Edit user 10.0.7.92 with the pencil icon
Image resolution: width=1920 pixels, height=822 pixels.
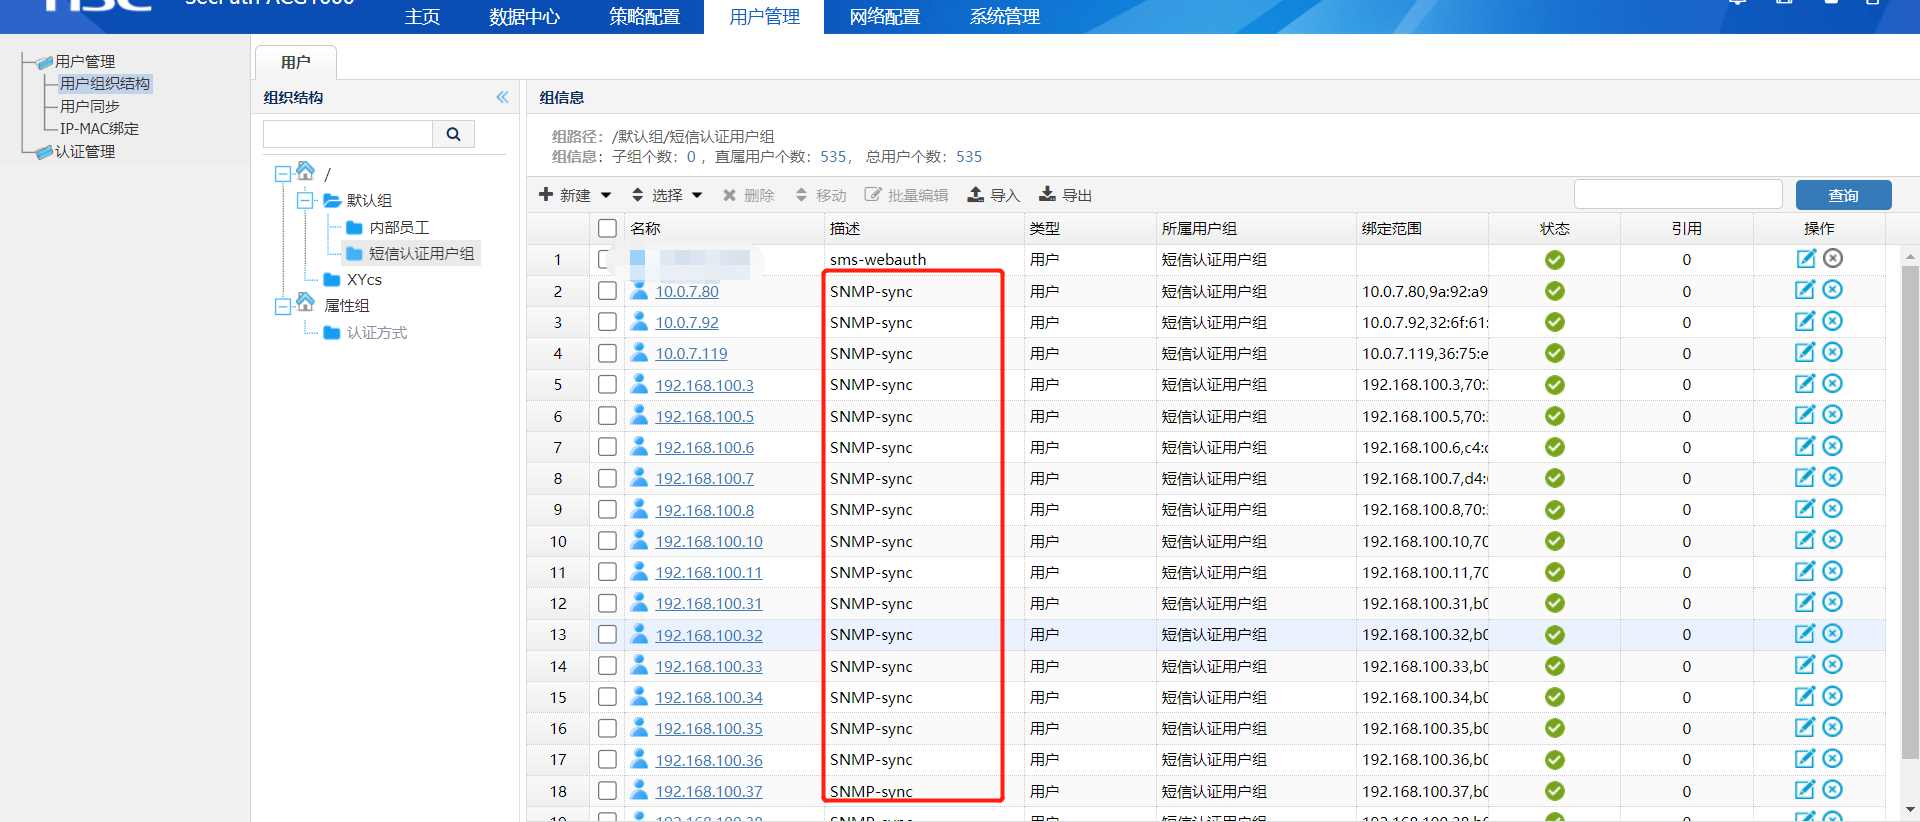tap(1805, 321)
